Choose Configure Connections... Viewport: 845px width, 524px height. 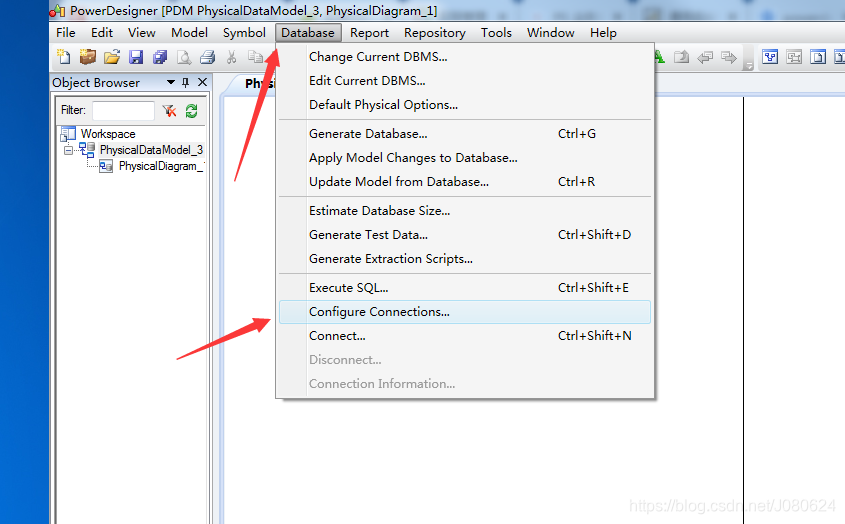click(465, 312)
